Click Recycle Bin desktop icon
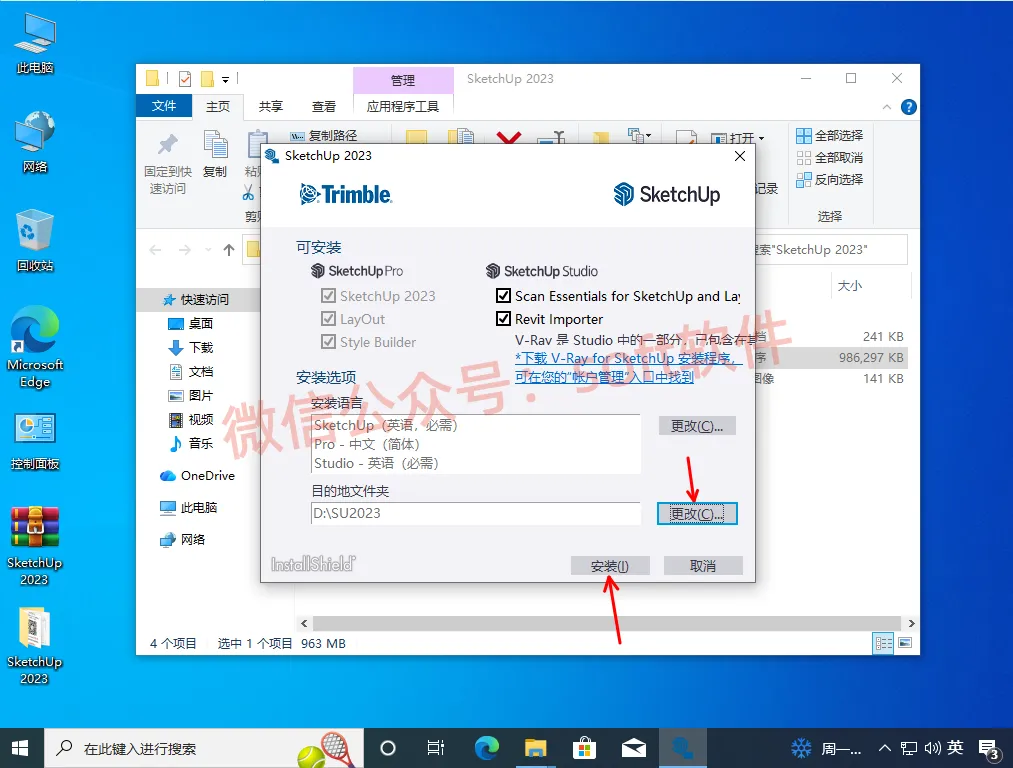The width and height of the screenshot is (1013, 768). (x=35, y=240)
